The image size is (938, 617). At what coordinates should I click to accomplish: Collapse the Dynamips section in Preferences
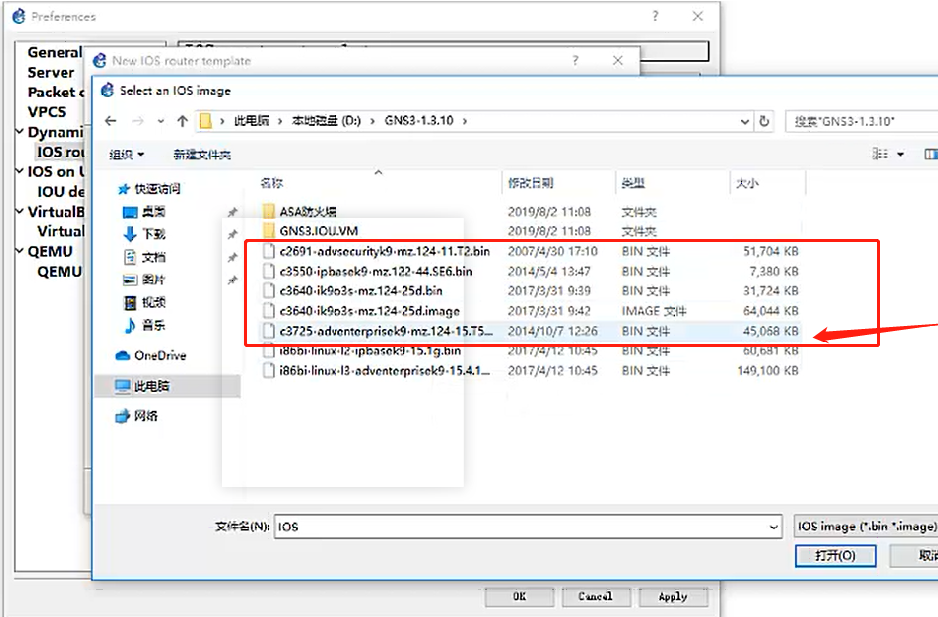pyautogui.click(x=19, y=132)
